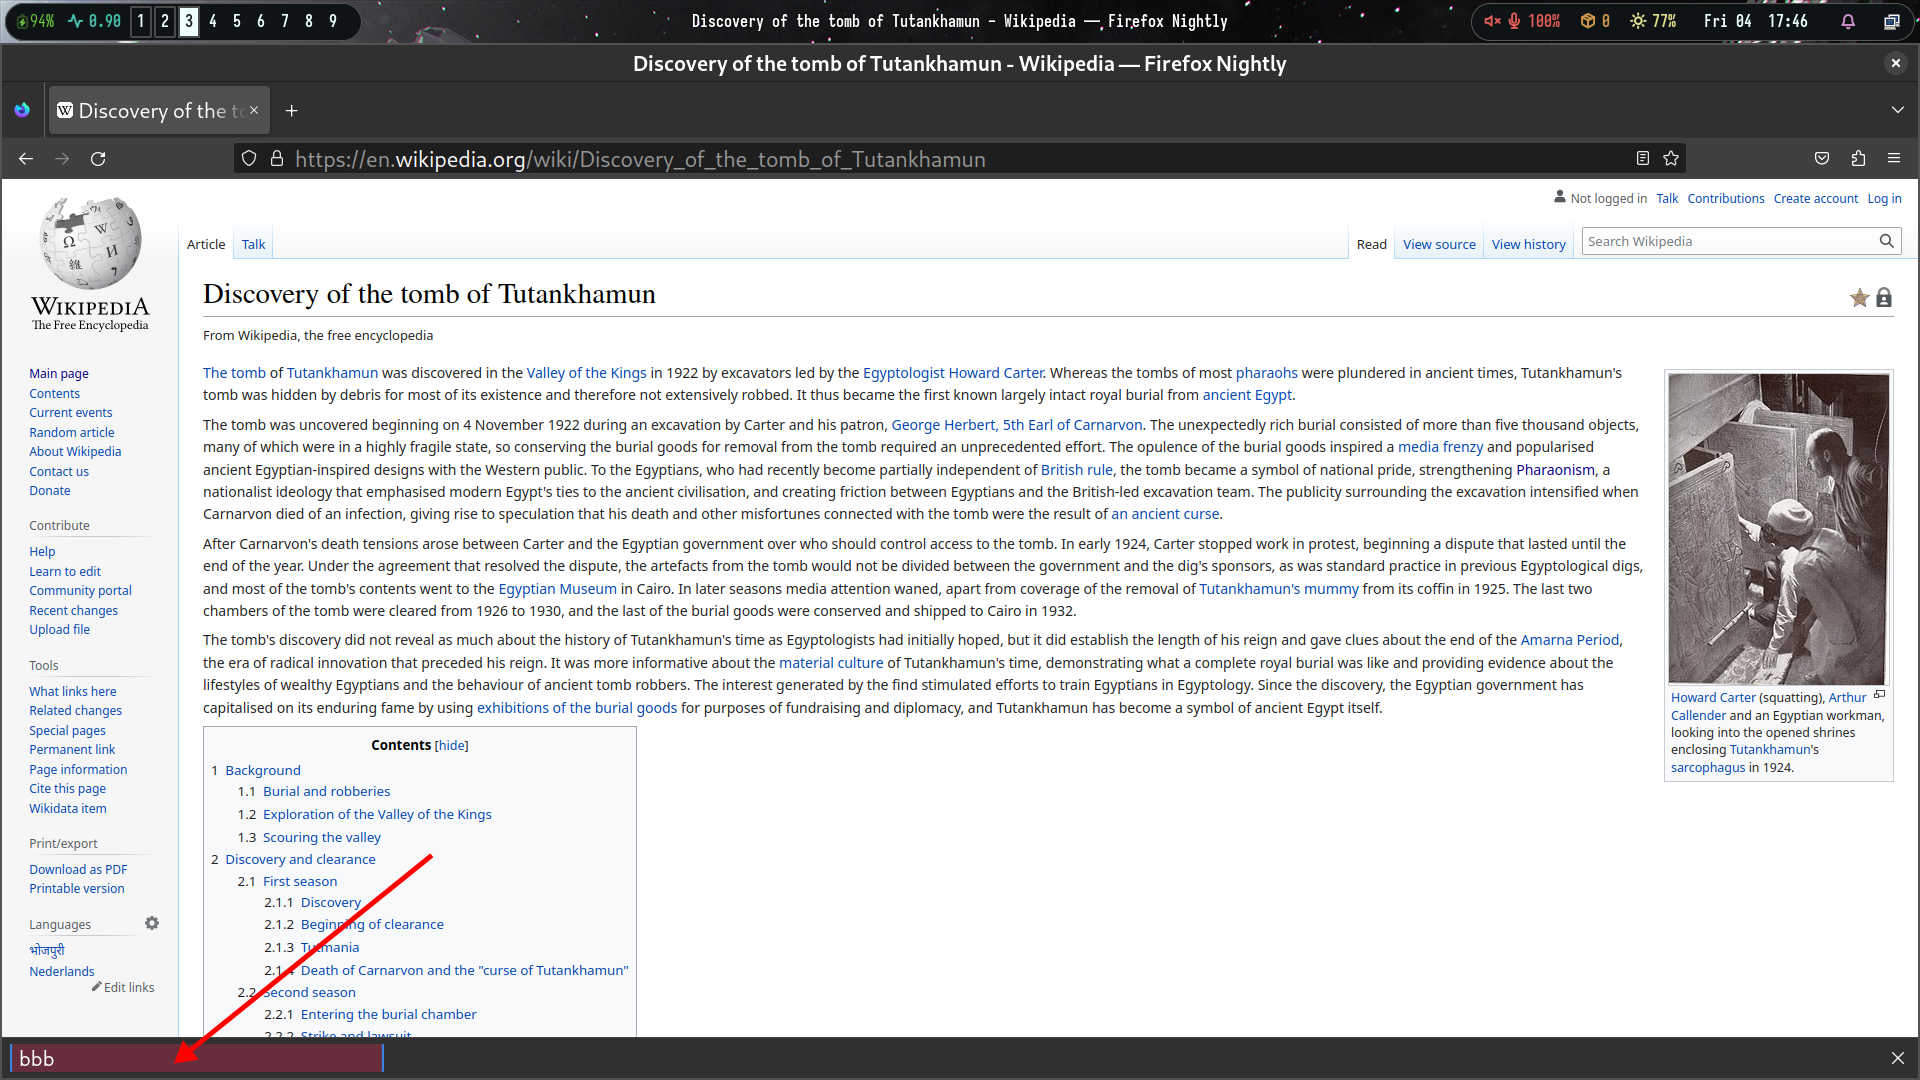Click the Wikipedia search magnifier icon
Viewport: 1920px width, 1080px height.
click(1886, 241)
